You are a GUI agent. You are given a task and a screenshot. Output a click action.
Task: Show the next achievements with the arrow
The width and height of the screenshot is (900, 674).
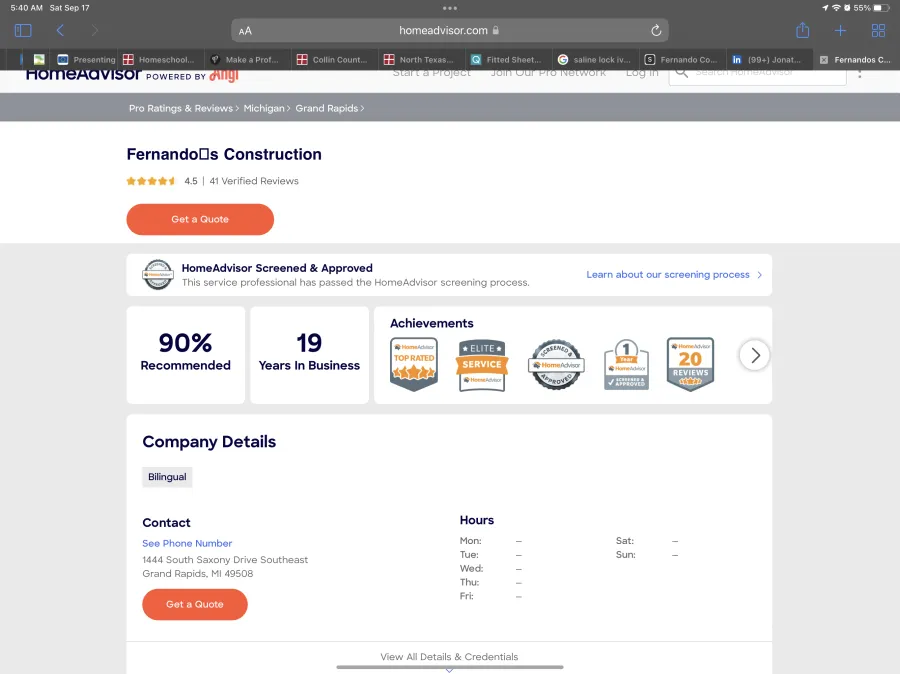[754, 355]
